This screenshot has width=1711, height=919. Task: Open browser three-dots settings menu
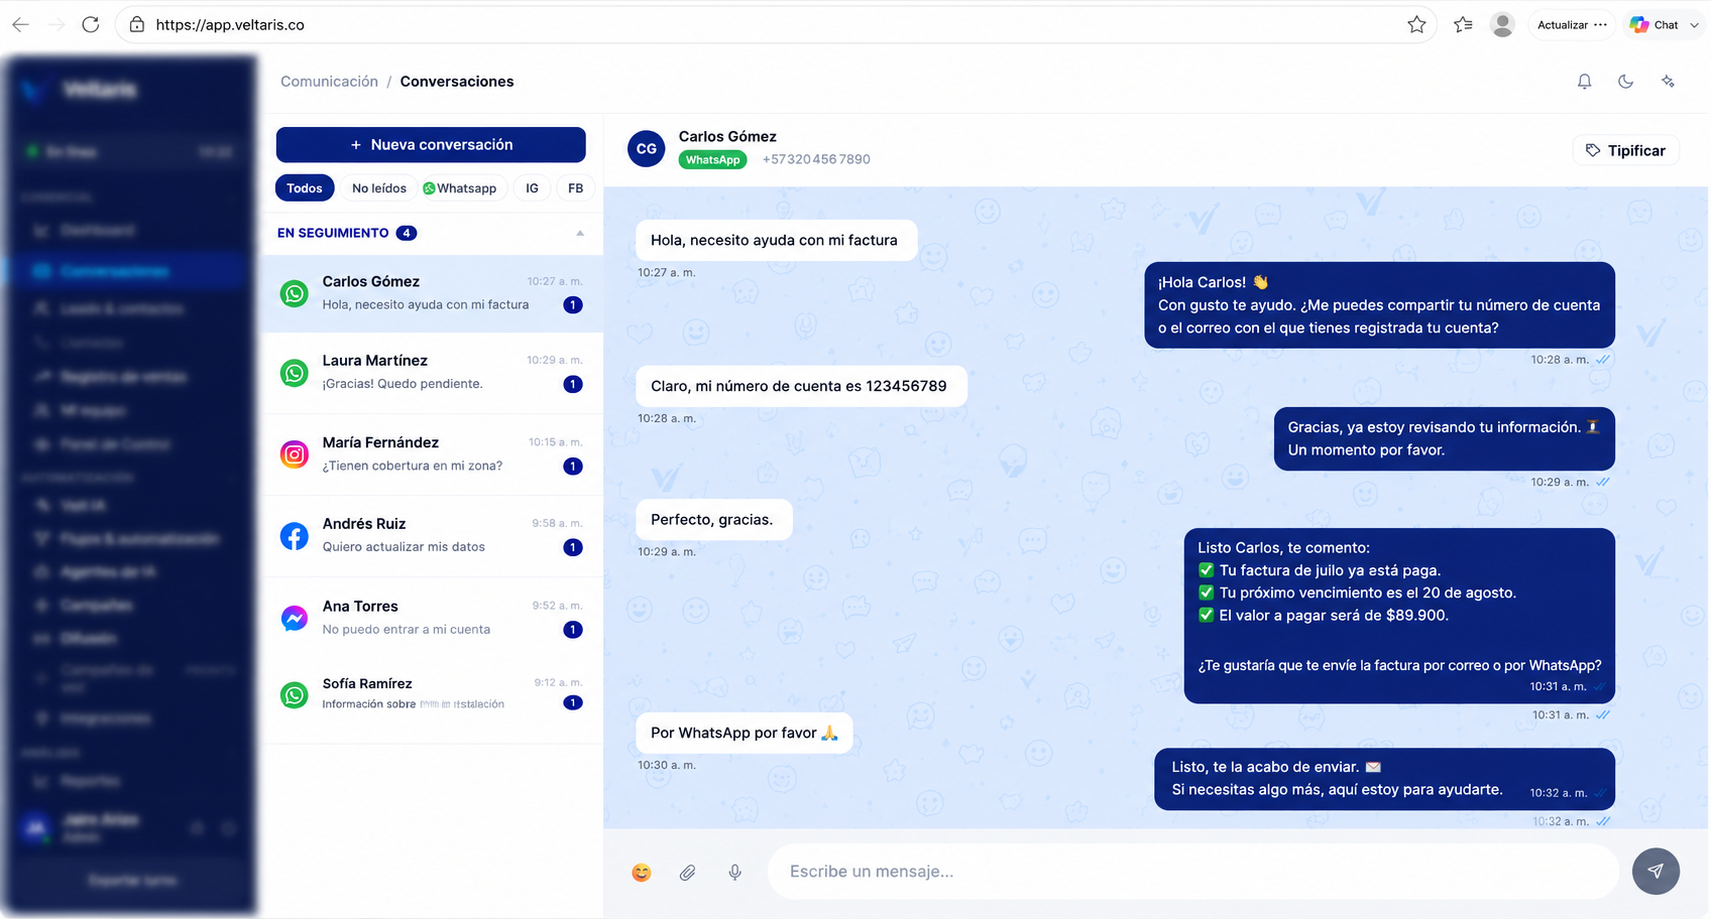pyautogui.click(x=1601, y=25)
